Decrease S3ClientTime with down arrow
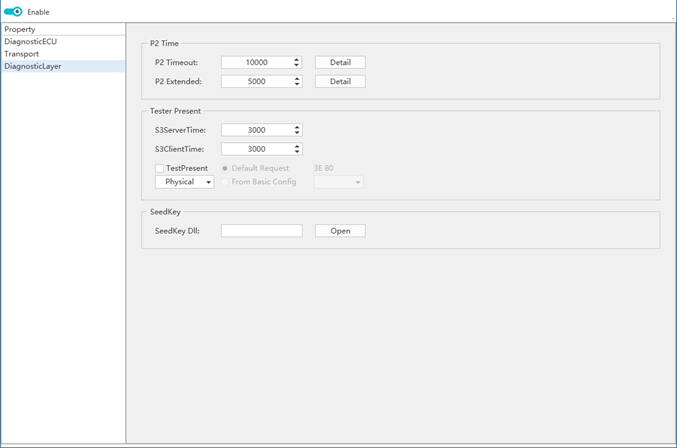677x448 pixels. point(296,152)
